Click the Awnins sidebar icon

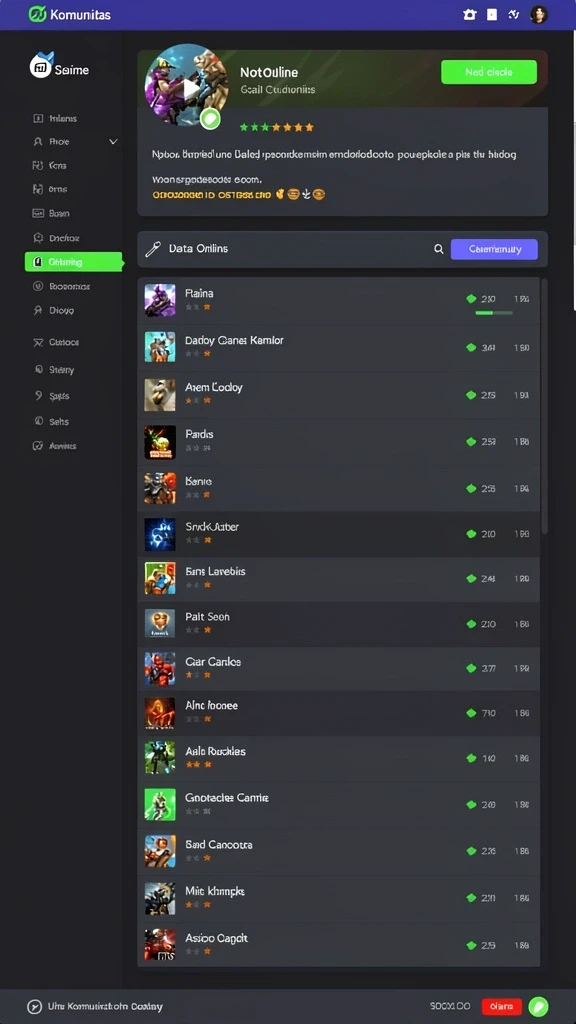pyautogui.click(x=37, y=446)
